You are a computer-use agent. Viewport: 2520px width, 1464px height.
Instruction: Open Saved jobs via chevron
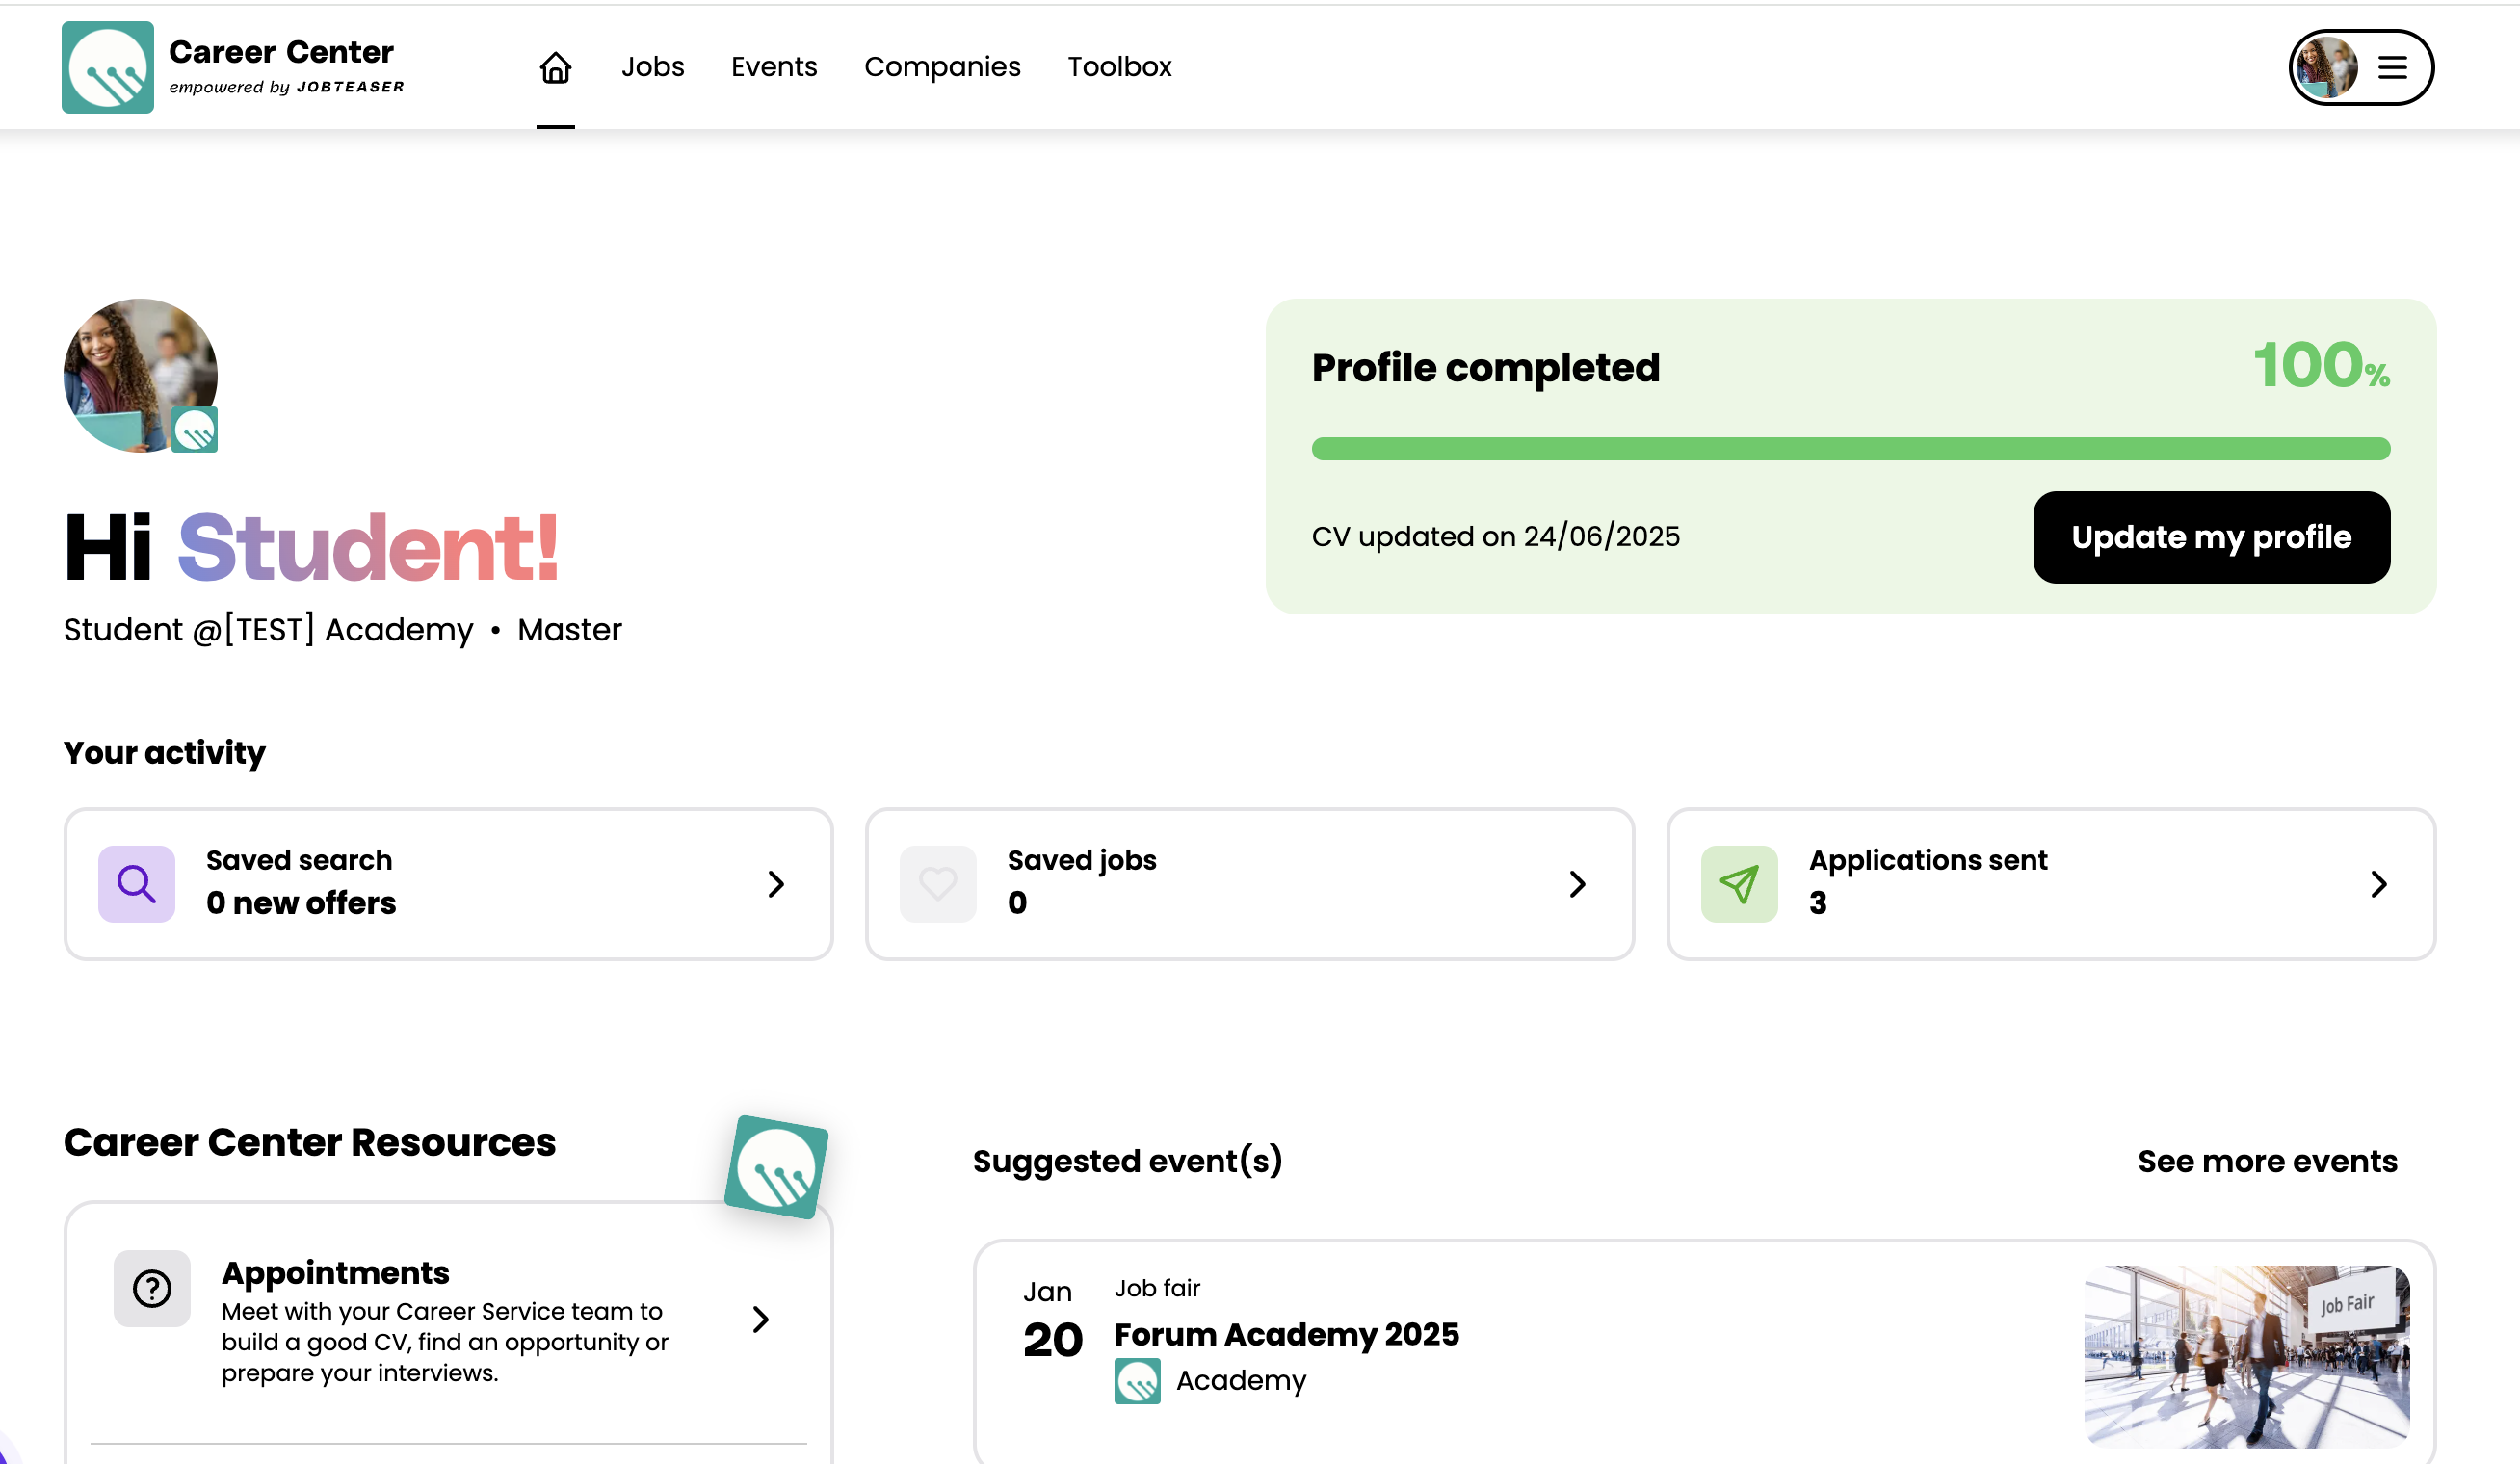pos(1577,884)
